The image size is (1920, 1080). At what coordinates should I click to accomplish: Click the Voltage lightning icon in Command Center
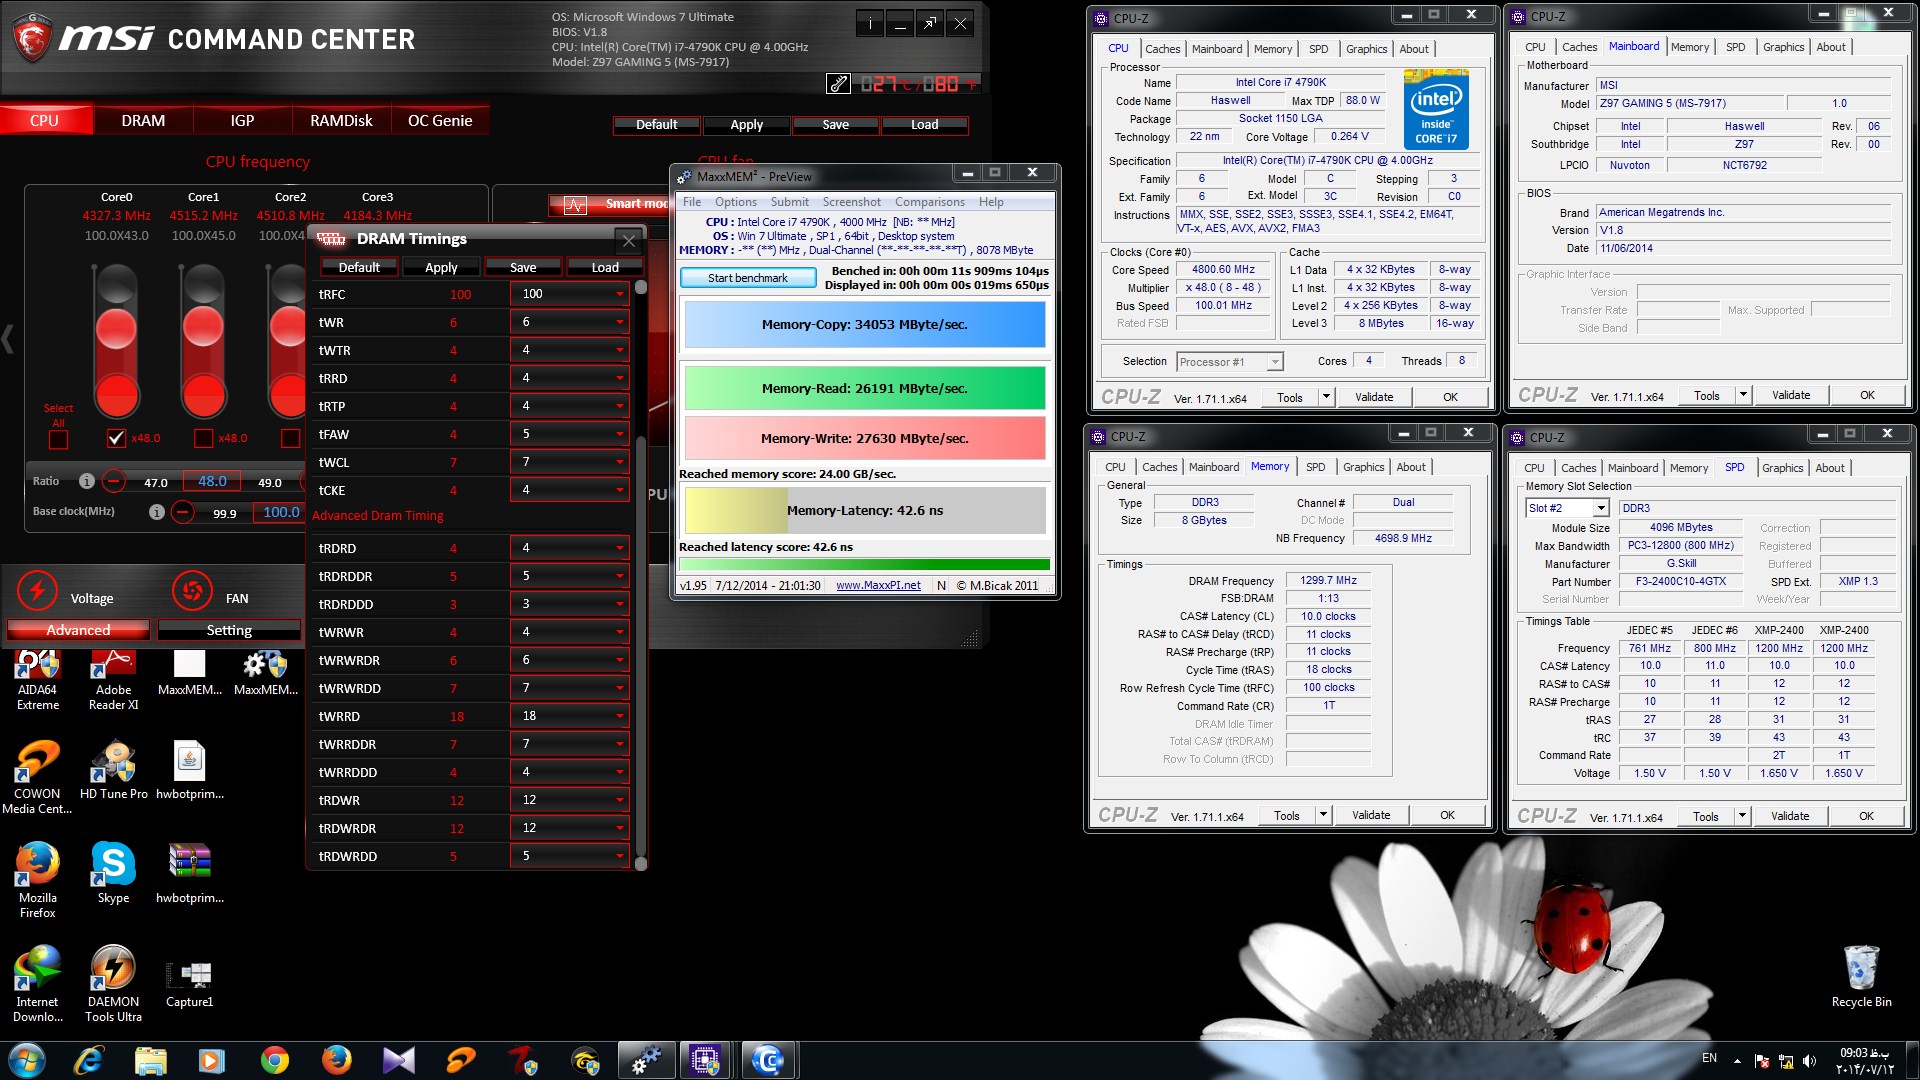(37, 591)
